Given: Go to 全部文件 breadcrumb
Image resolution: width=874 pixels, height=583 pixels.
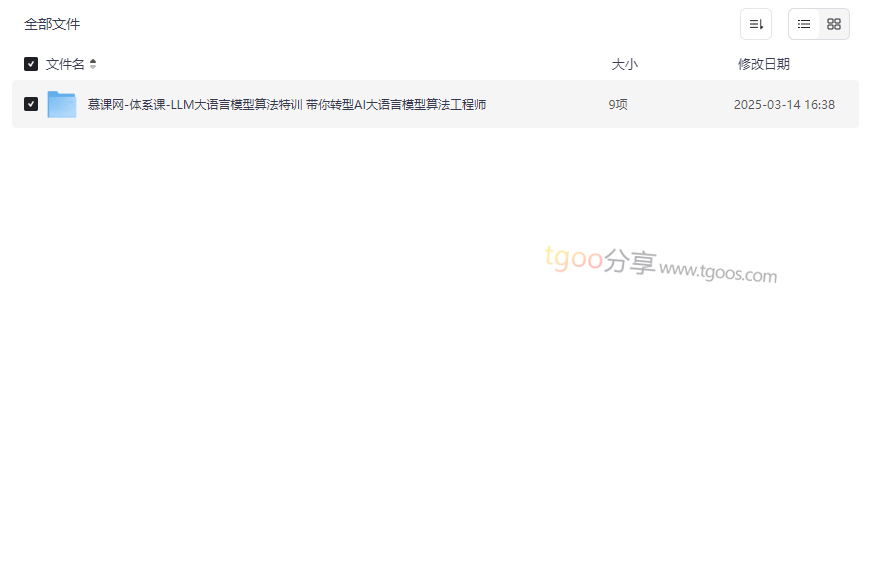Looking at the screenshot, I should [52, 24].
